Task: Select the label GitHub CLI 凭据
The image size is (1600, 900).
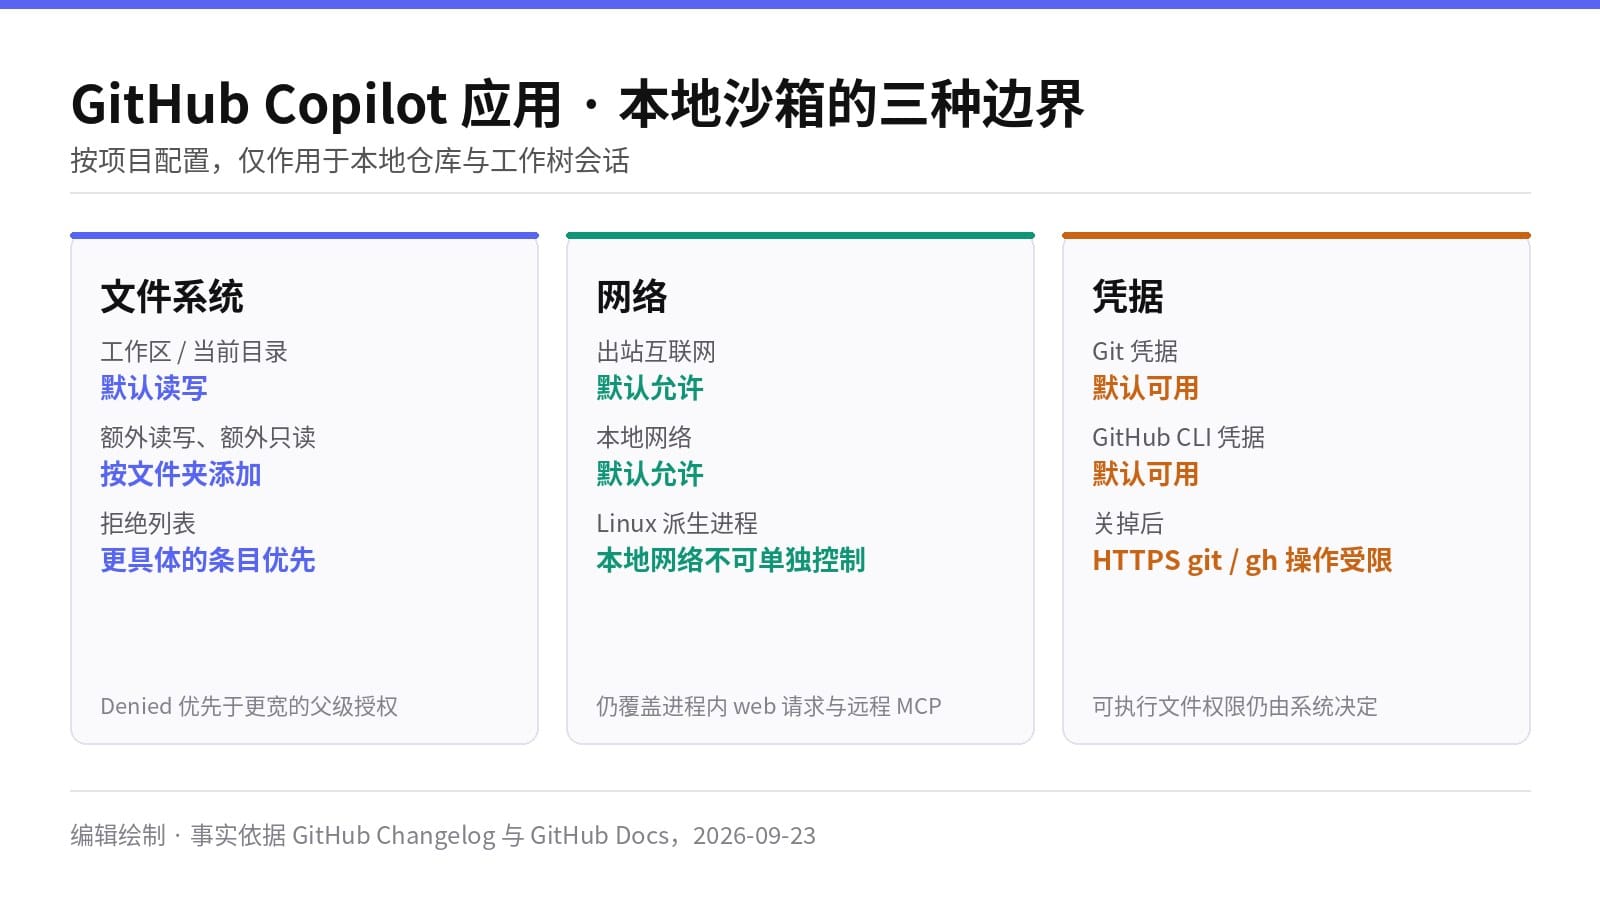Action: click(1179, 438)
